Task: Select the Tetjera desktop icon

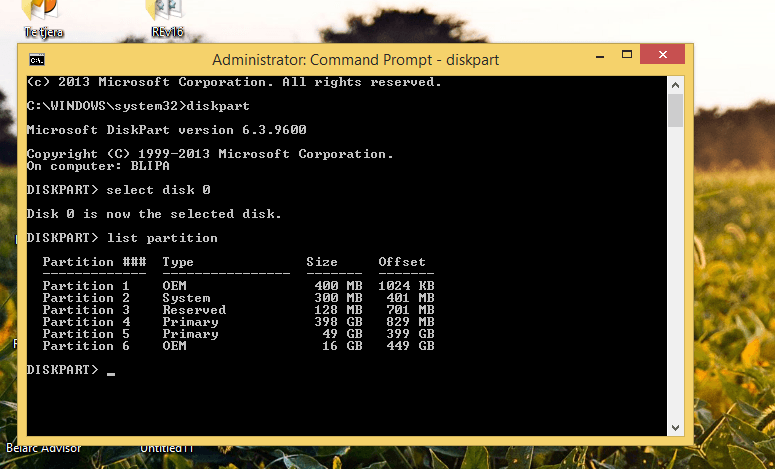Action: 39,12
